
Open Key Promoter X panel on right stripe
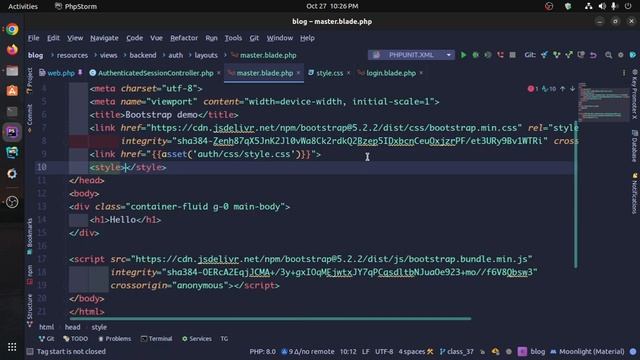635,94
